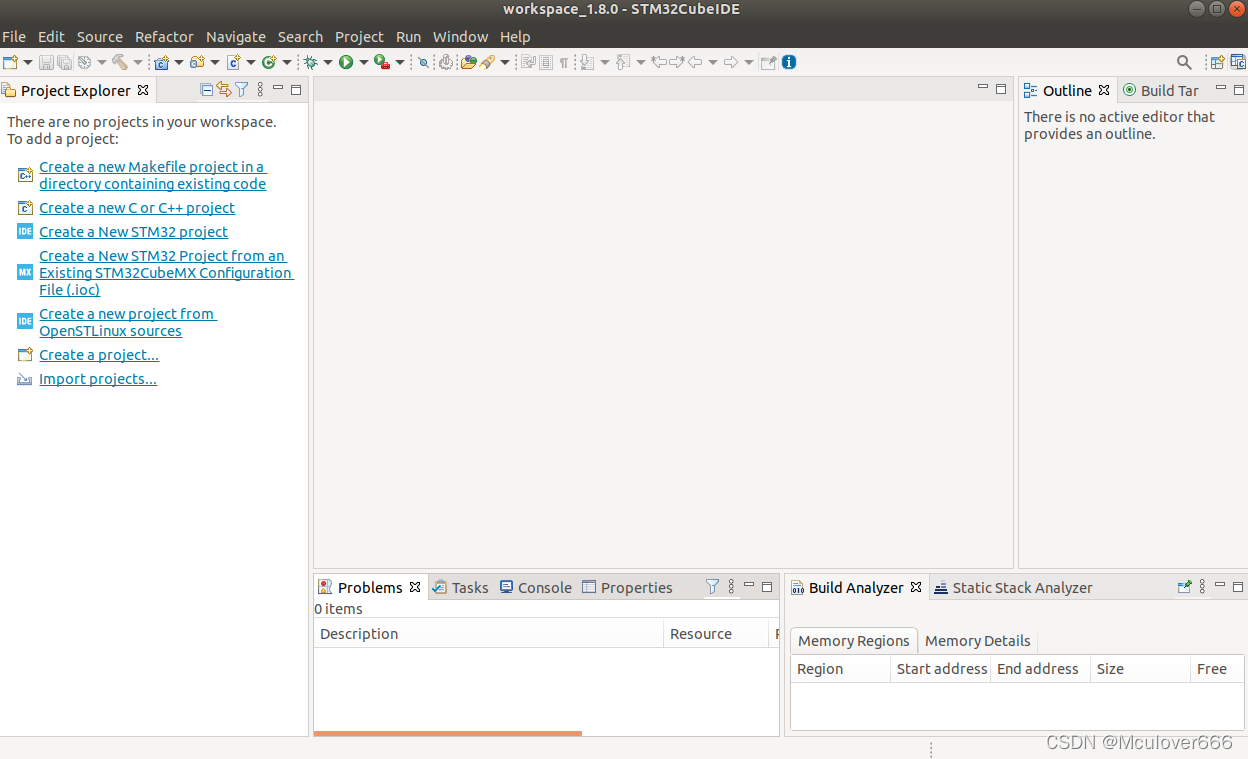
Task: Click the New C/C++ project toolbar icon
Action: (161, 62)
